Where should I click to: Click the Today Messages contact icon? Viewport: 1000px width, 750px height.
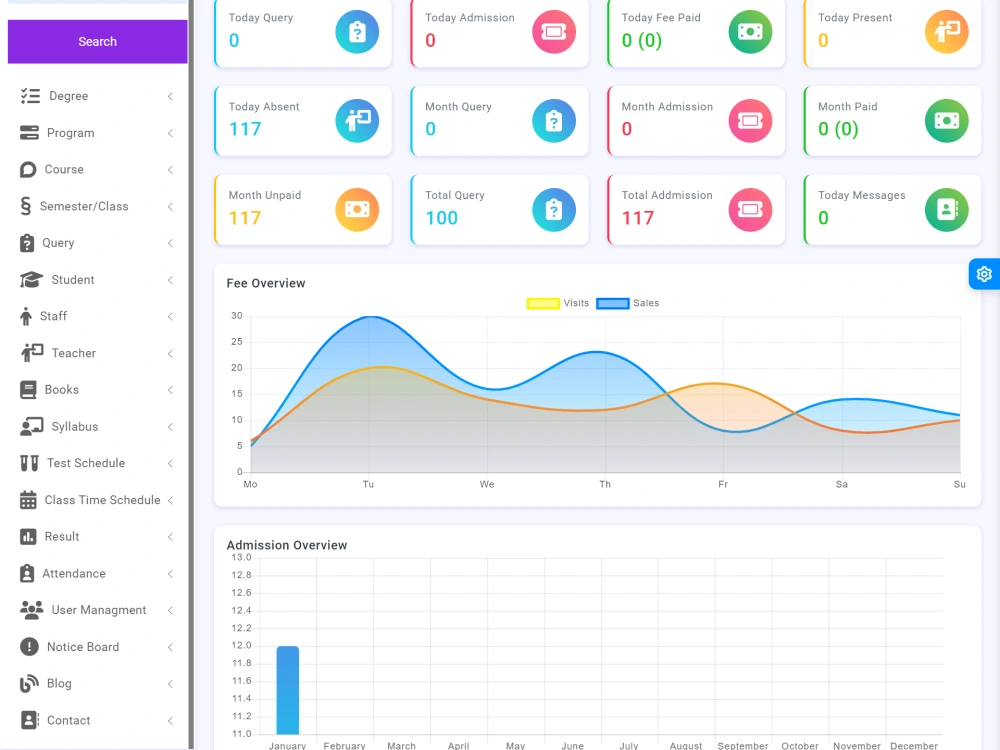coord(946,209)
